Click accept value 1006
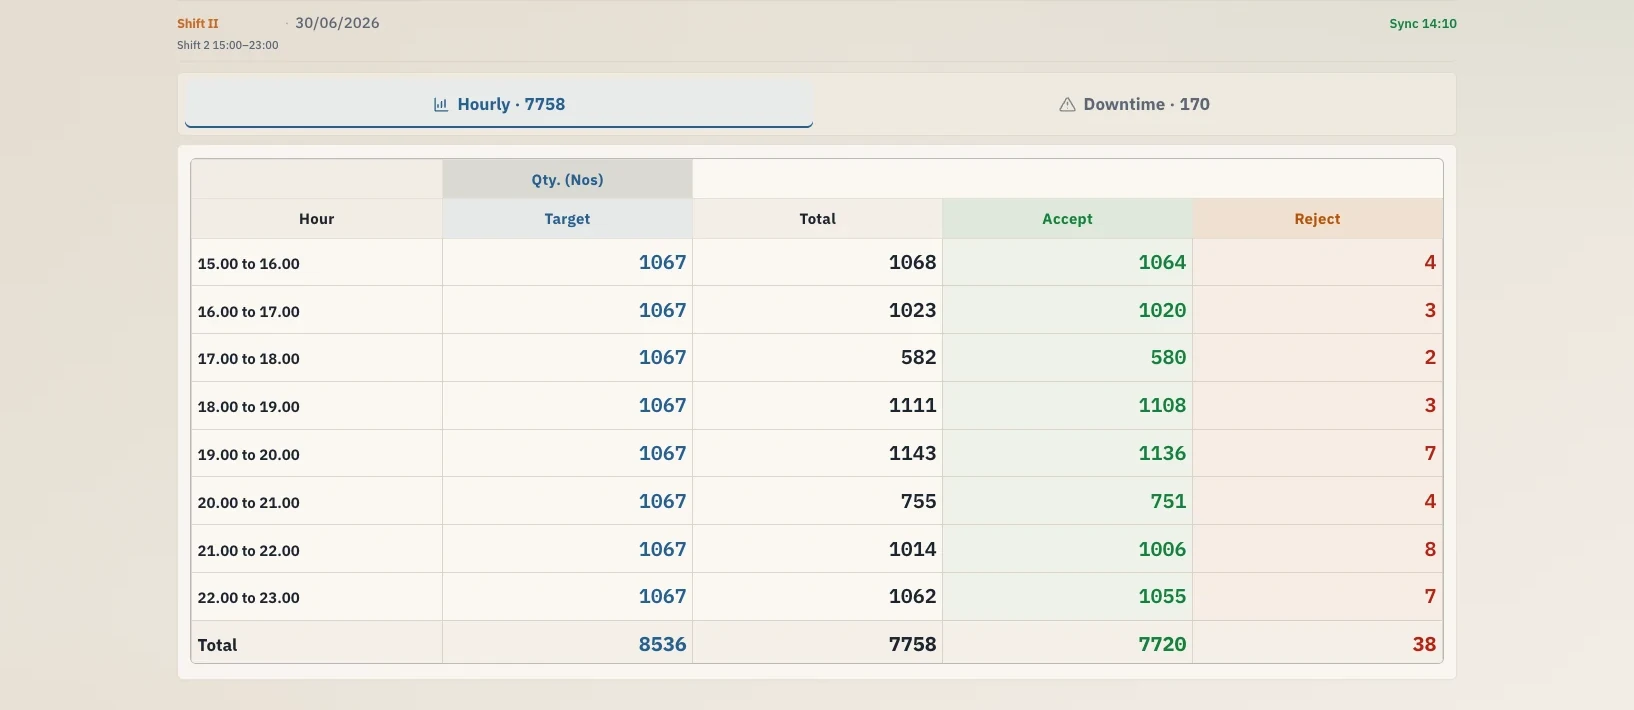This screenshot has width=1634, height=710. [1162, 549]
